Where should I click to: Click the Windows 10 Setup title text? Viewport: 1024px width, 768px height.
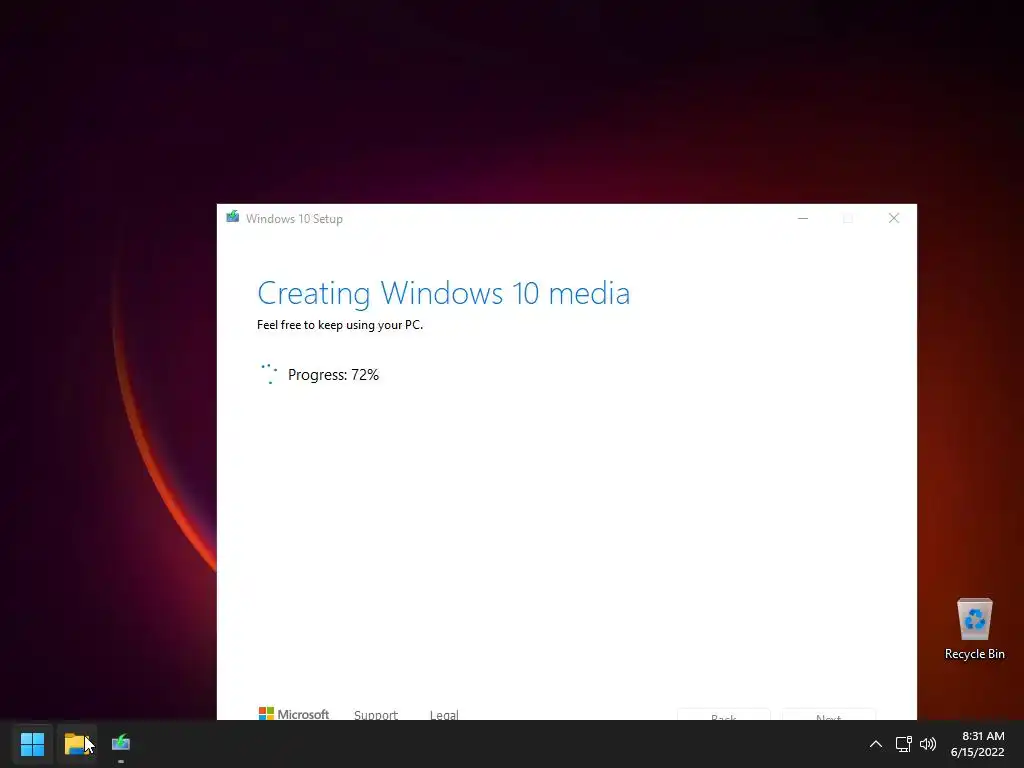coord(294,219)
